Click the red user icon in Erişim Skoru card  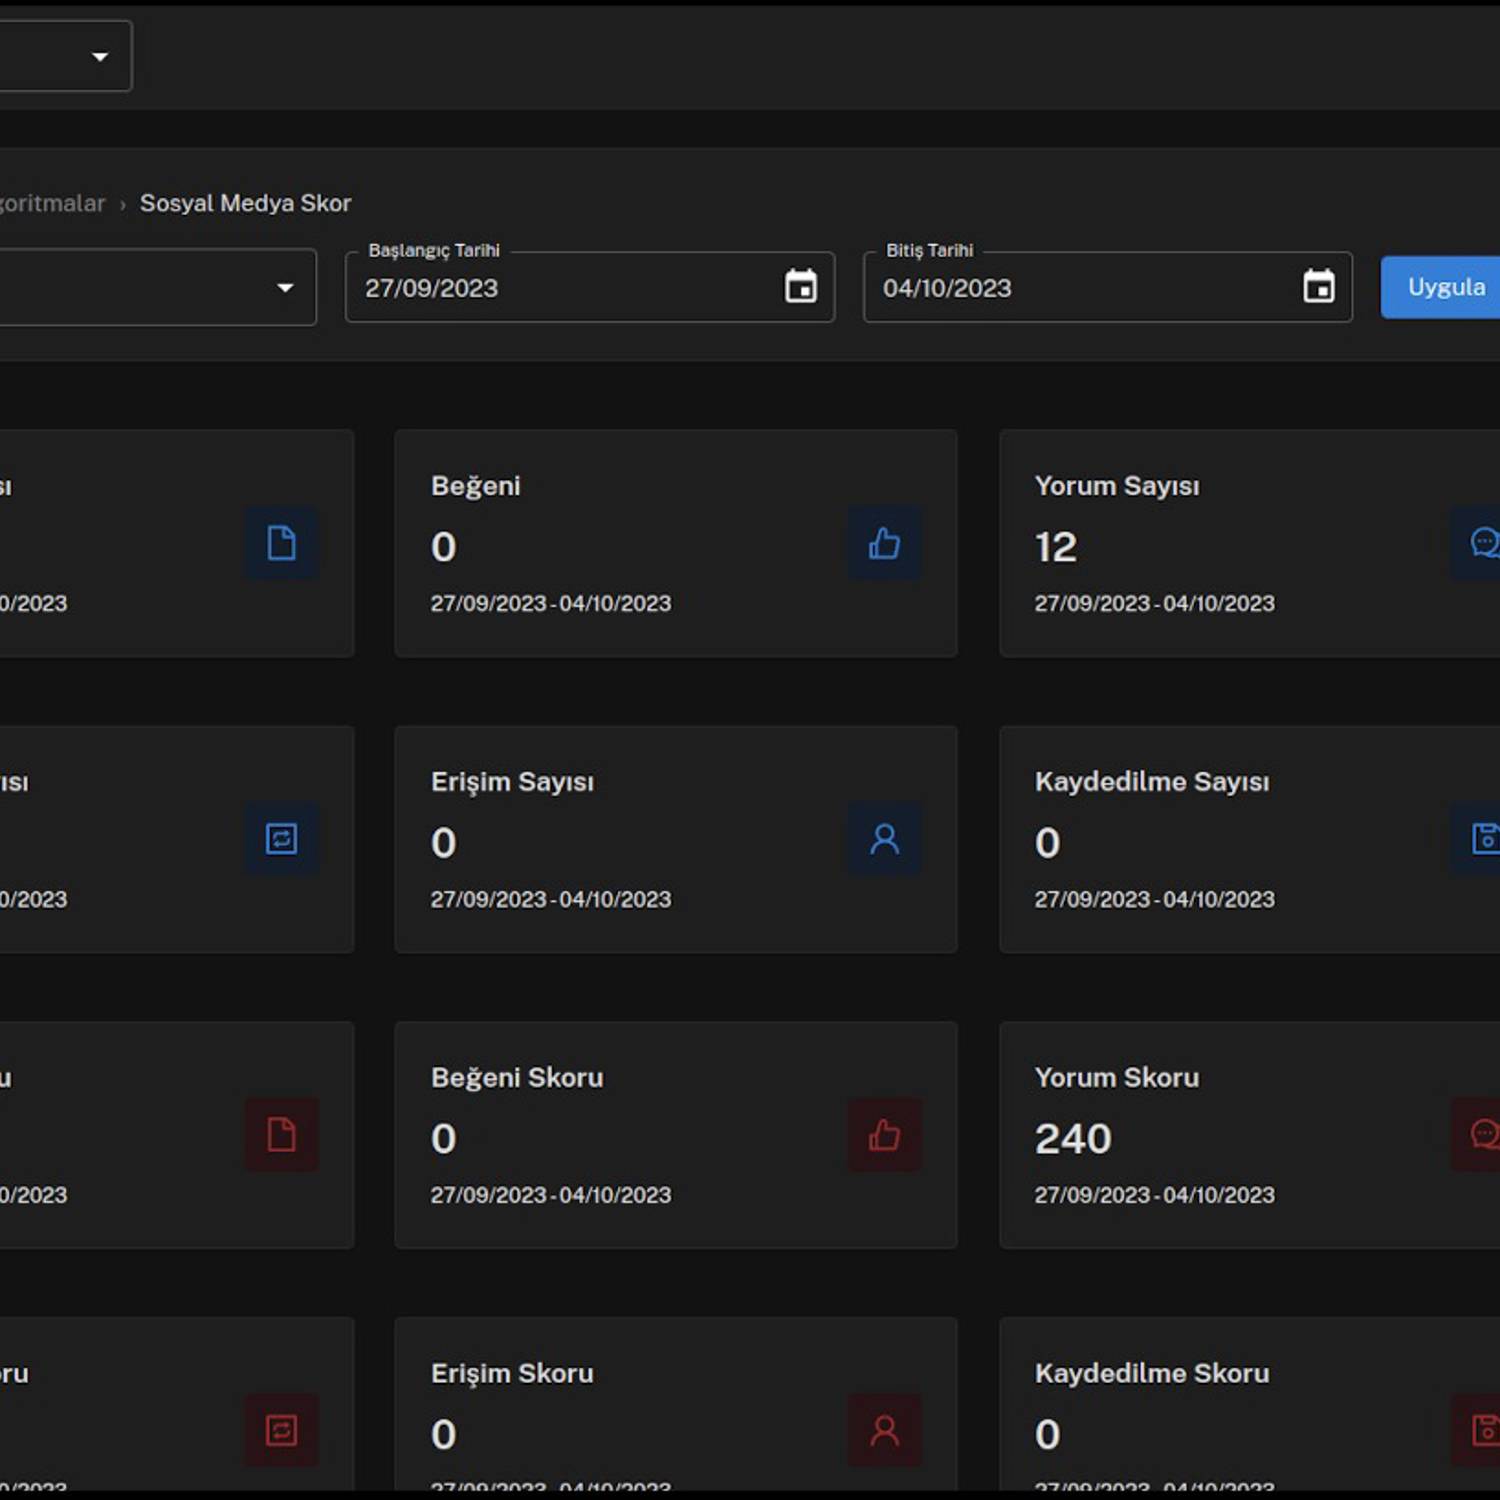(x=884, y=1431)
